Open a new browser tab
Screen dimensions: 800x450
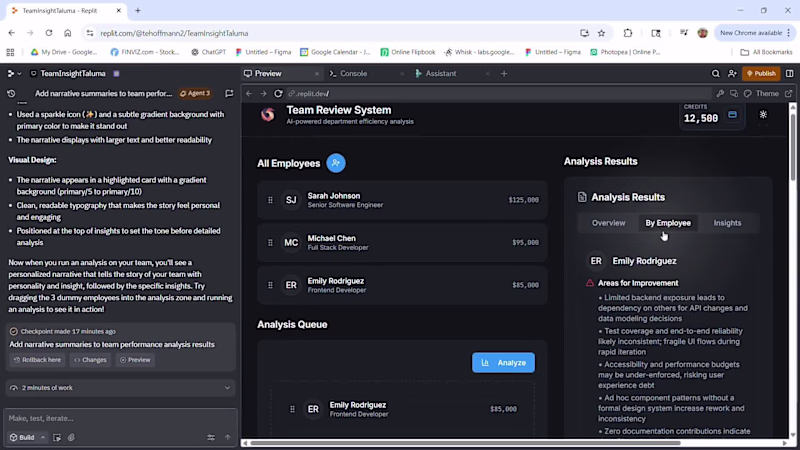138,11
